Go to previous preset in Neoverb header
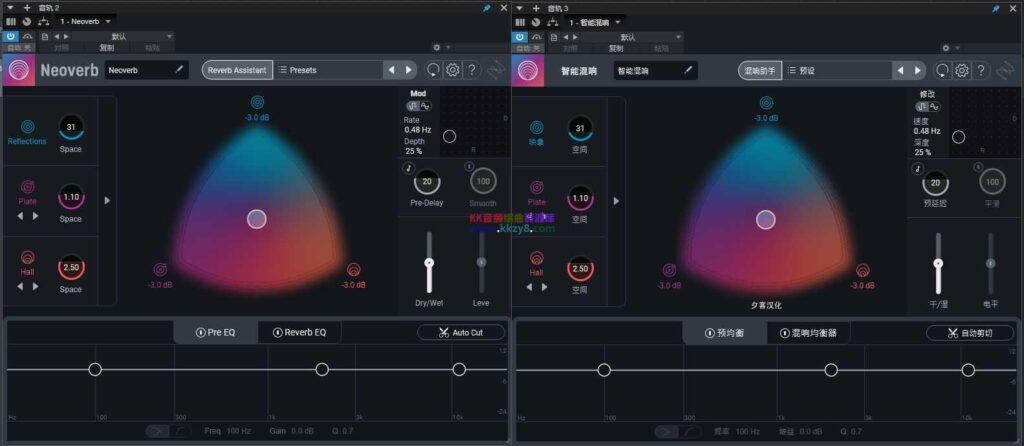1024x446 pixels. click(x=392, y=70)
